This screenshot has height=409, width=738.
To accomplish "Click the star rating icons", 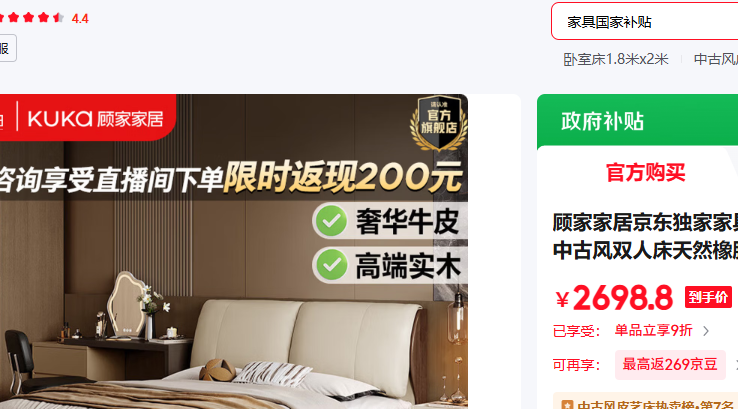I will 31,18.
